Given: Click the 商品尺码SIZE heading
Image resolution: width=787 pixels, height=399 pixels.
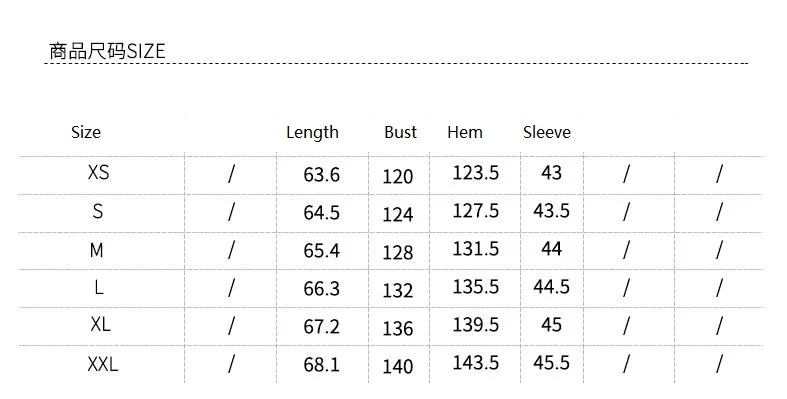Looking at the screenshot, I should [x=107, y=51].
